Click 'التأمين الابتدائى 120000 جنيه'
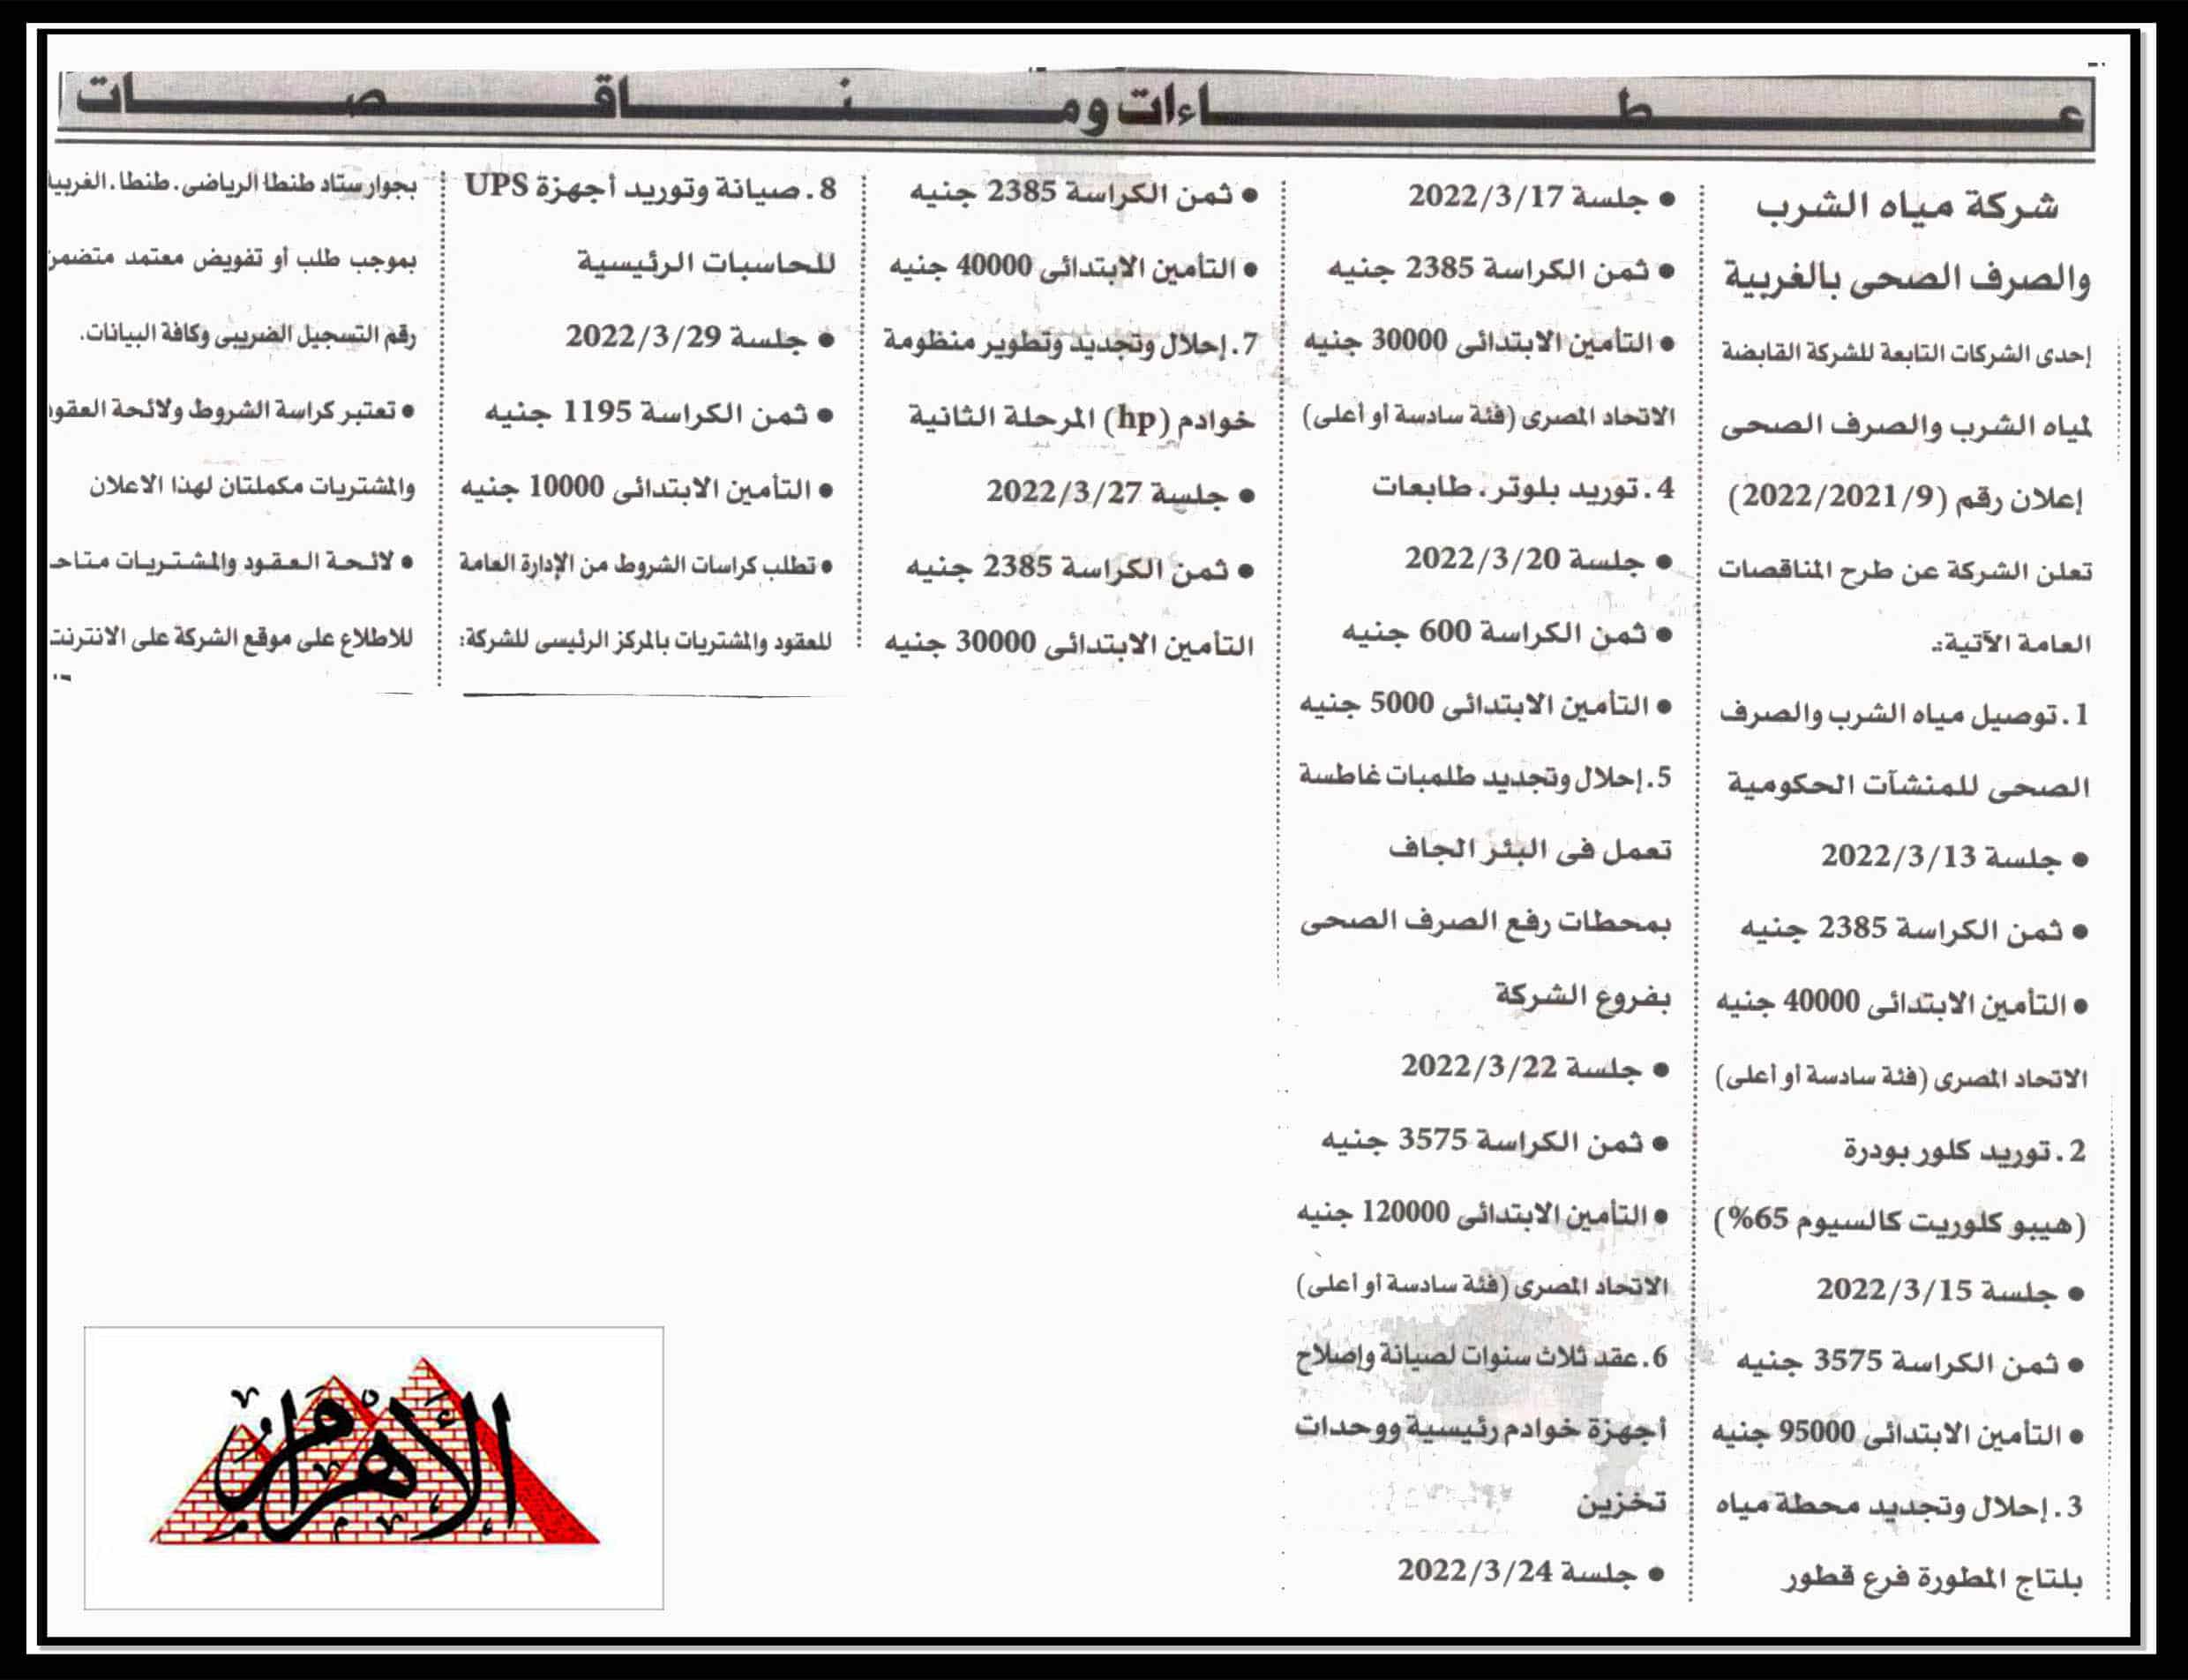 (1482, 1214)
